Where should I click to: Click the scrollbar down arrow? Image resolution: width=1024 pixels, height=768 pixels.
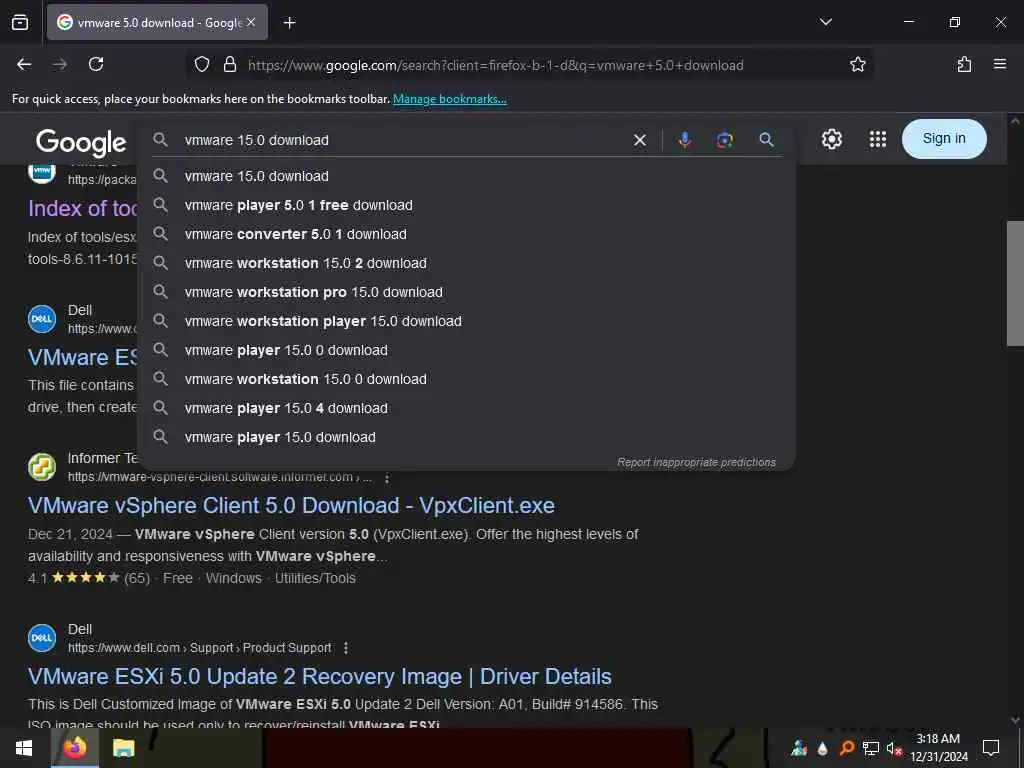[1015, 720]
